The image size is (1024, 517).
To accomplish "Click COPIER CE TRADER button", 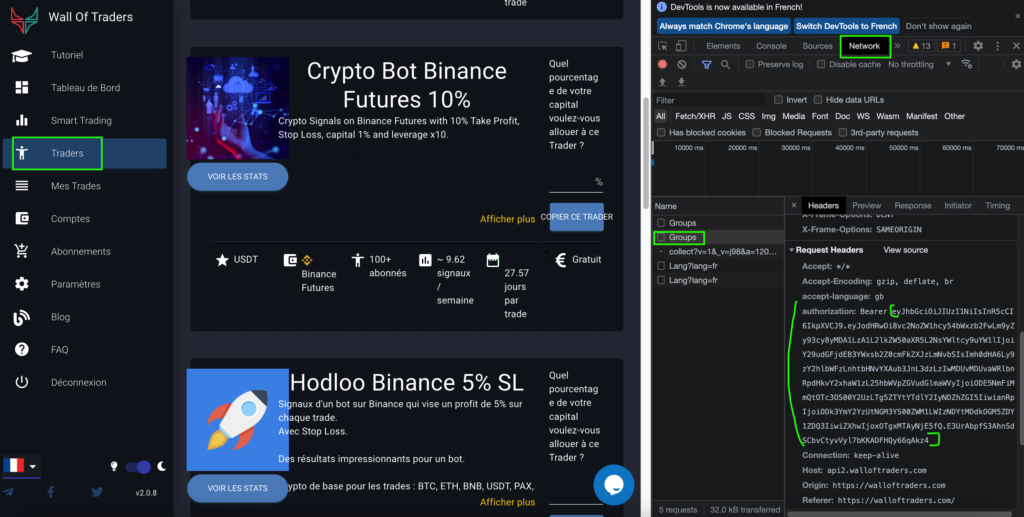I will point(577,217).
